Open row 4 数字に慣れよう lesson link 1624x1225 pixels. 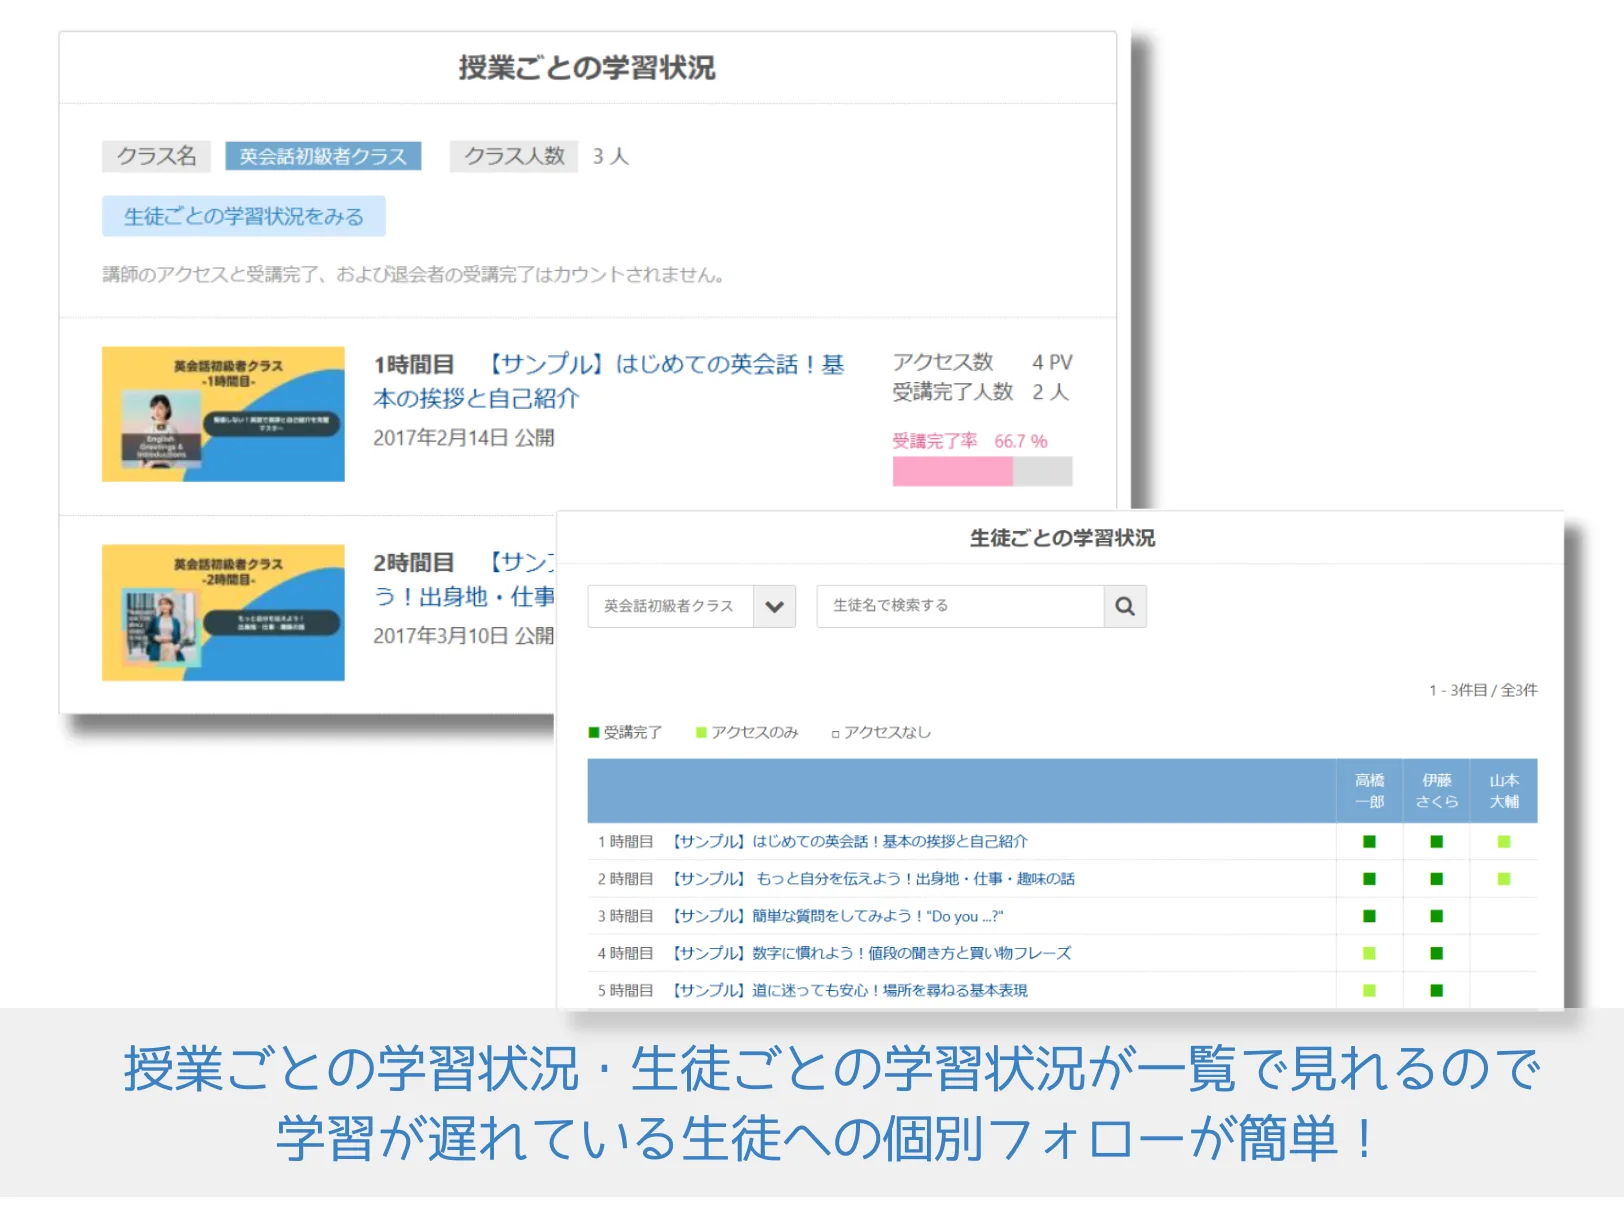(871, 953)
